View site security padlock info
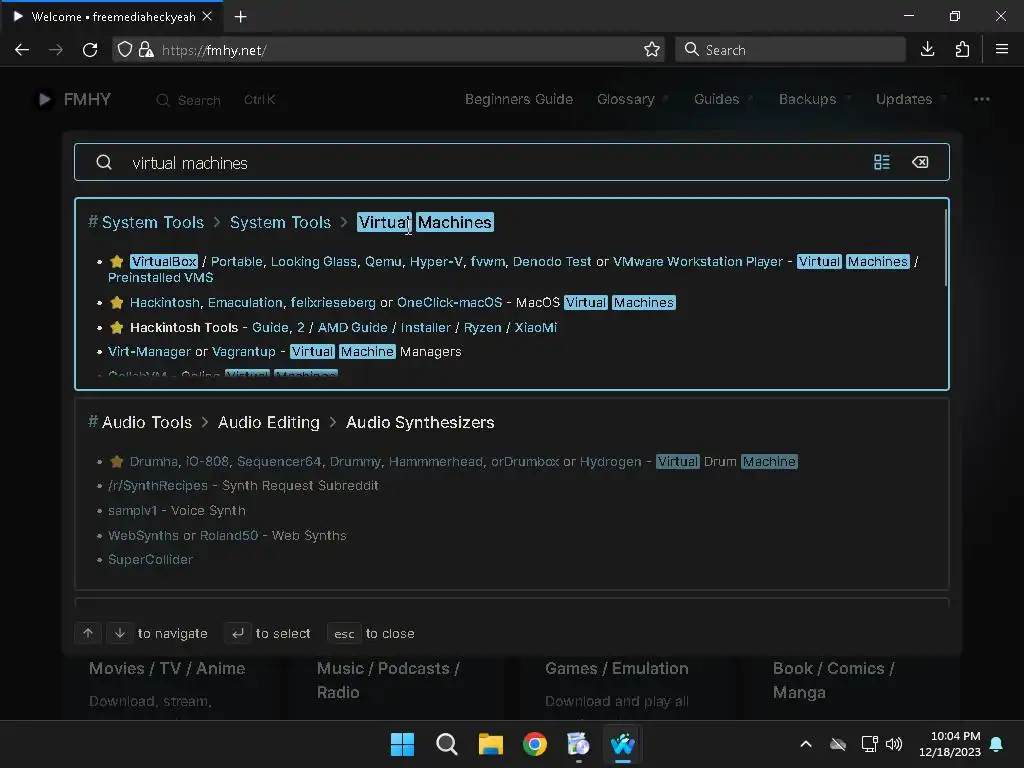 point(146,50)
